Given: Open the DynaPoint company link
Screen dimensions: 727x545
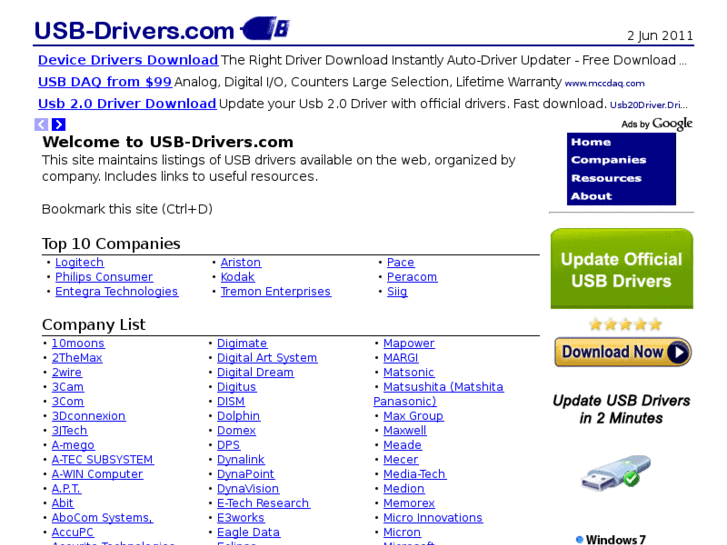Looking at the screenshot, I should (246, 474).
